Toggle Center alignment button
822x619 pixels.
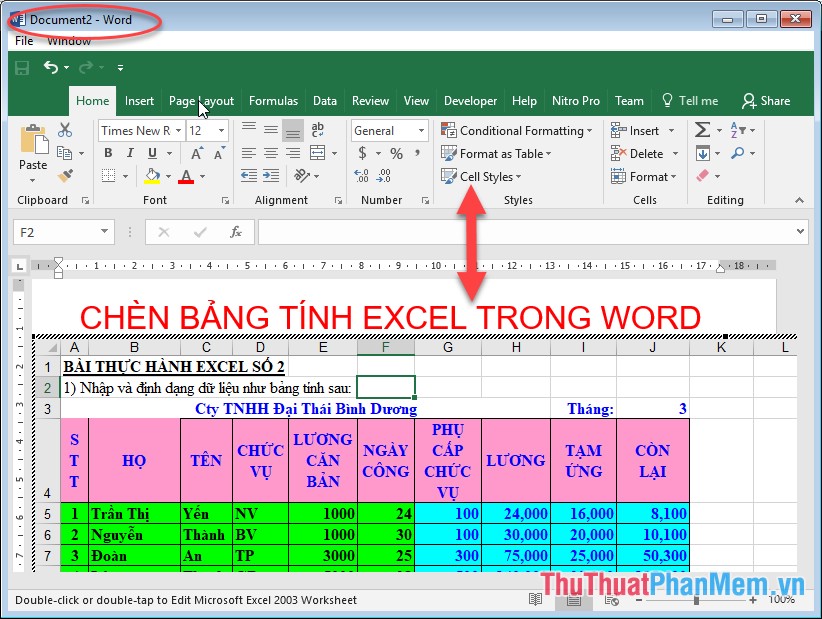[271, 153]
